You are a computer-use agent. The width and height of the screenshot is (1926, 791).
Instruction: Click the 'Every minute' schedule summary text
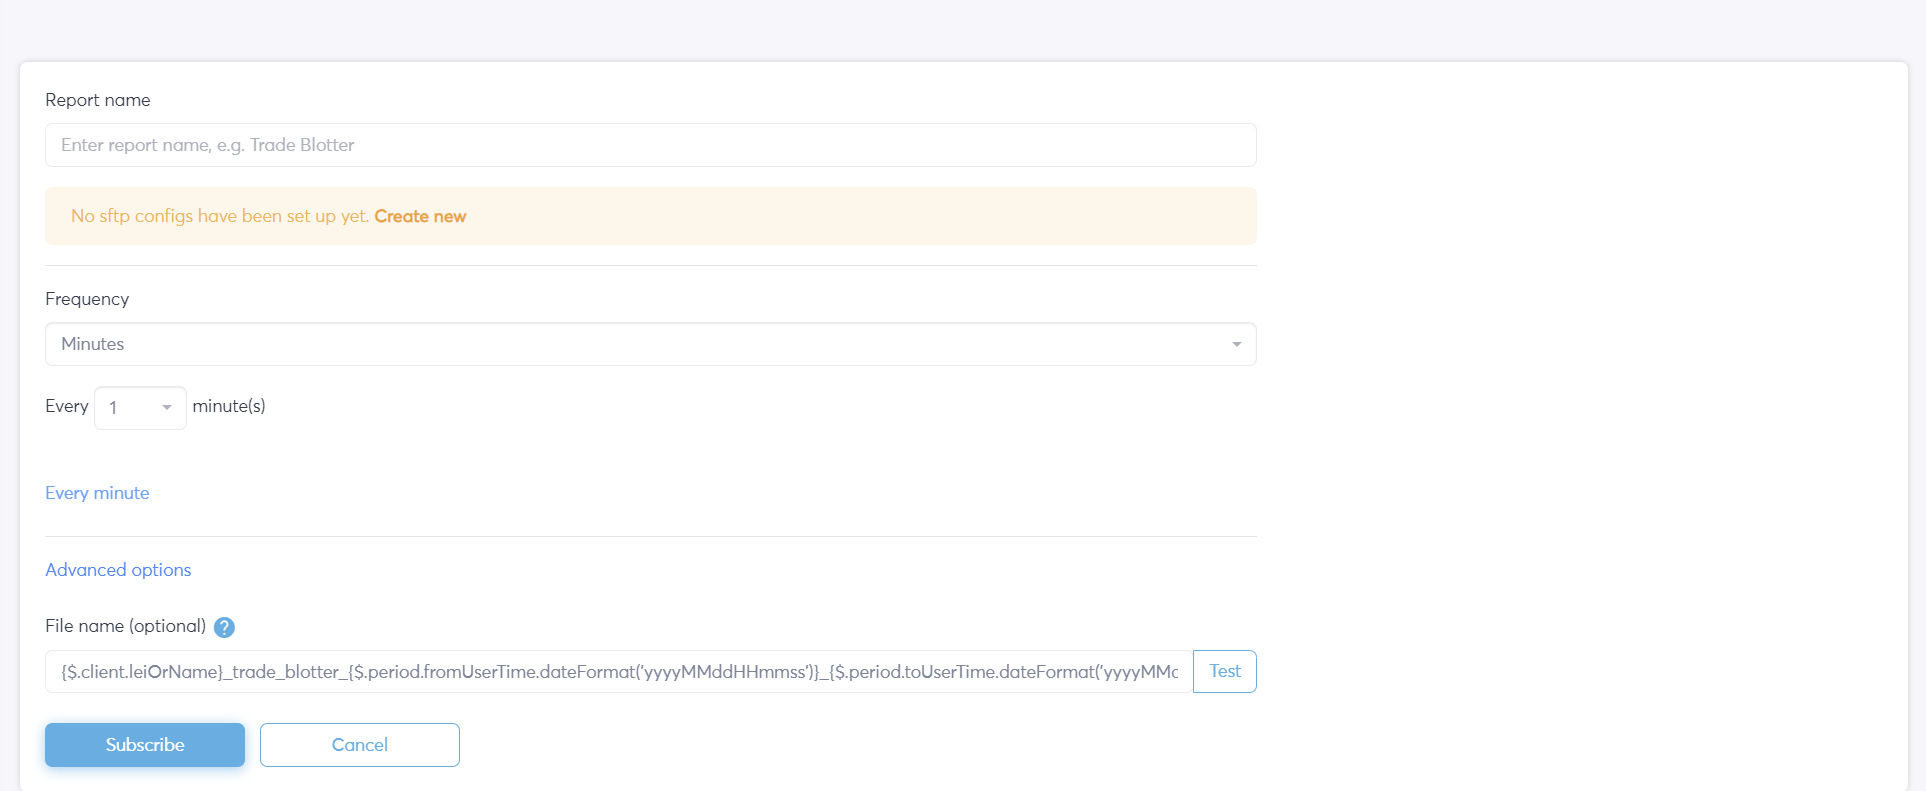[97, 493]
